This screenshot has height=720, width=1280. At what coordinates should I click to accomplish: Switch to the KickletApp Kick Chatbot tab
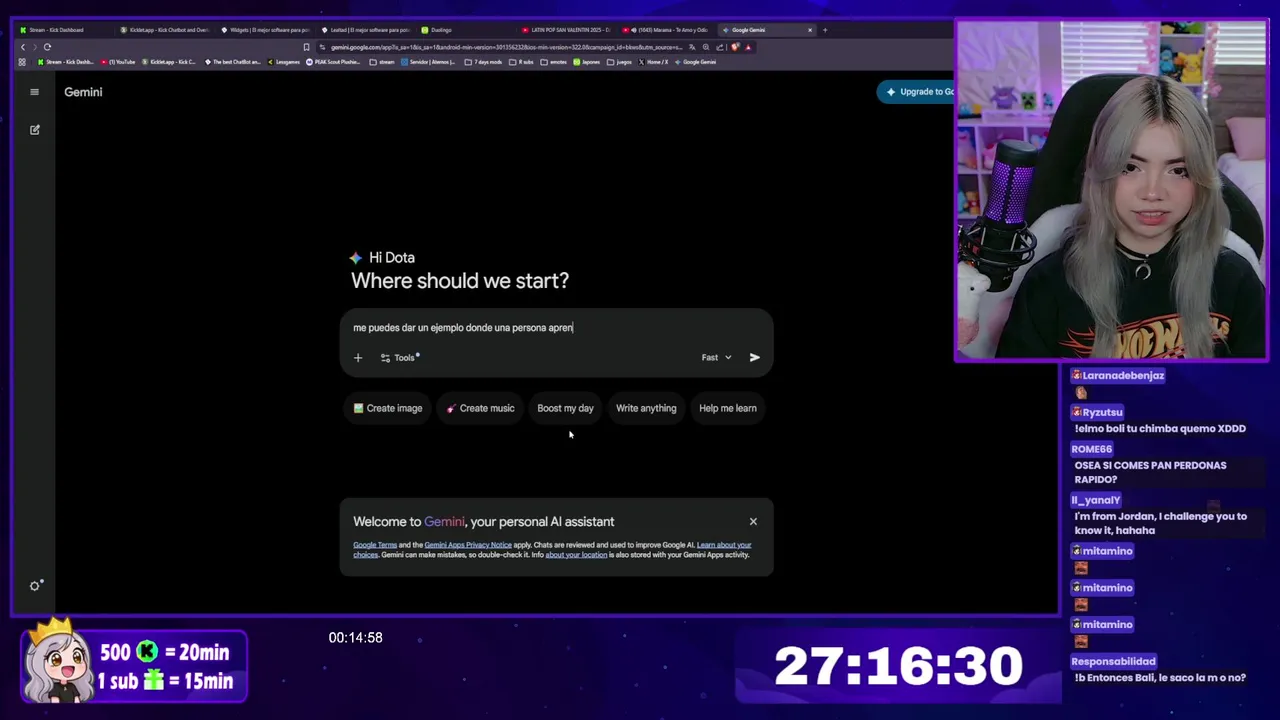click(x=165, y=30)
